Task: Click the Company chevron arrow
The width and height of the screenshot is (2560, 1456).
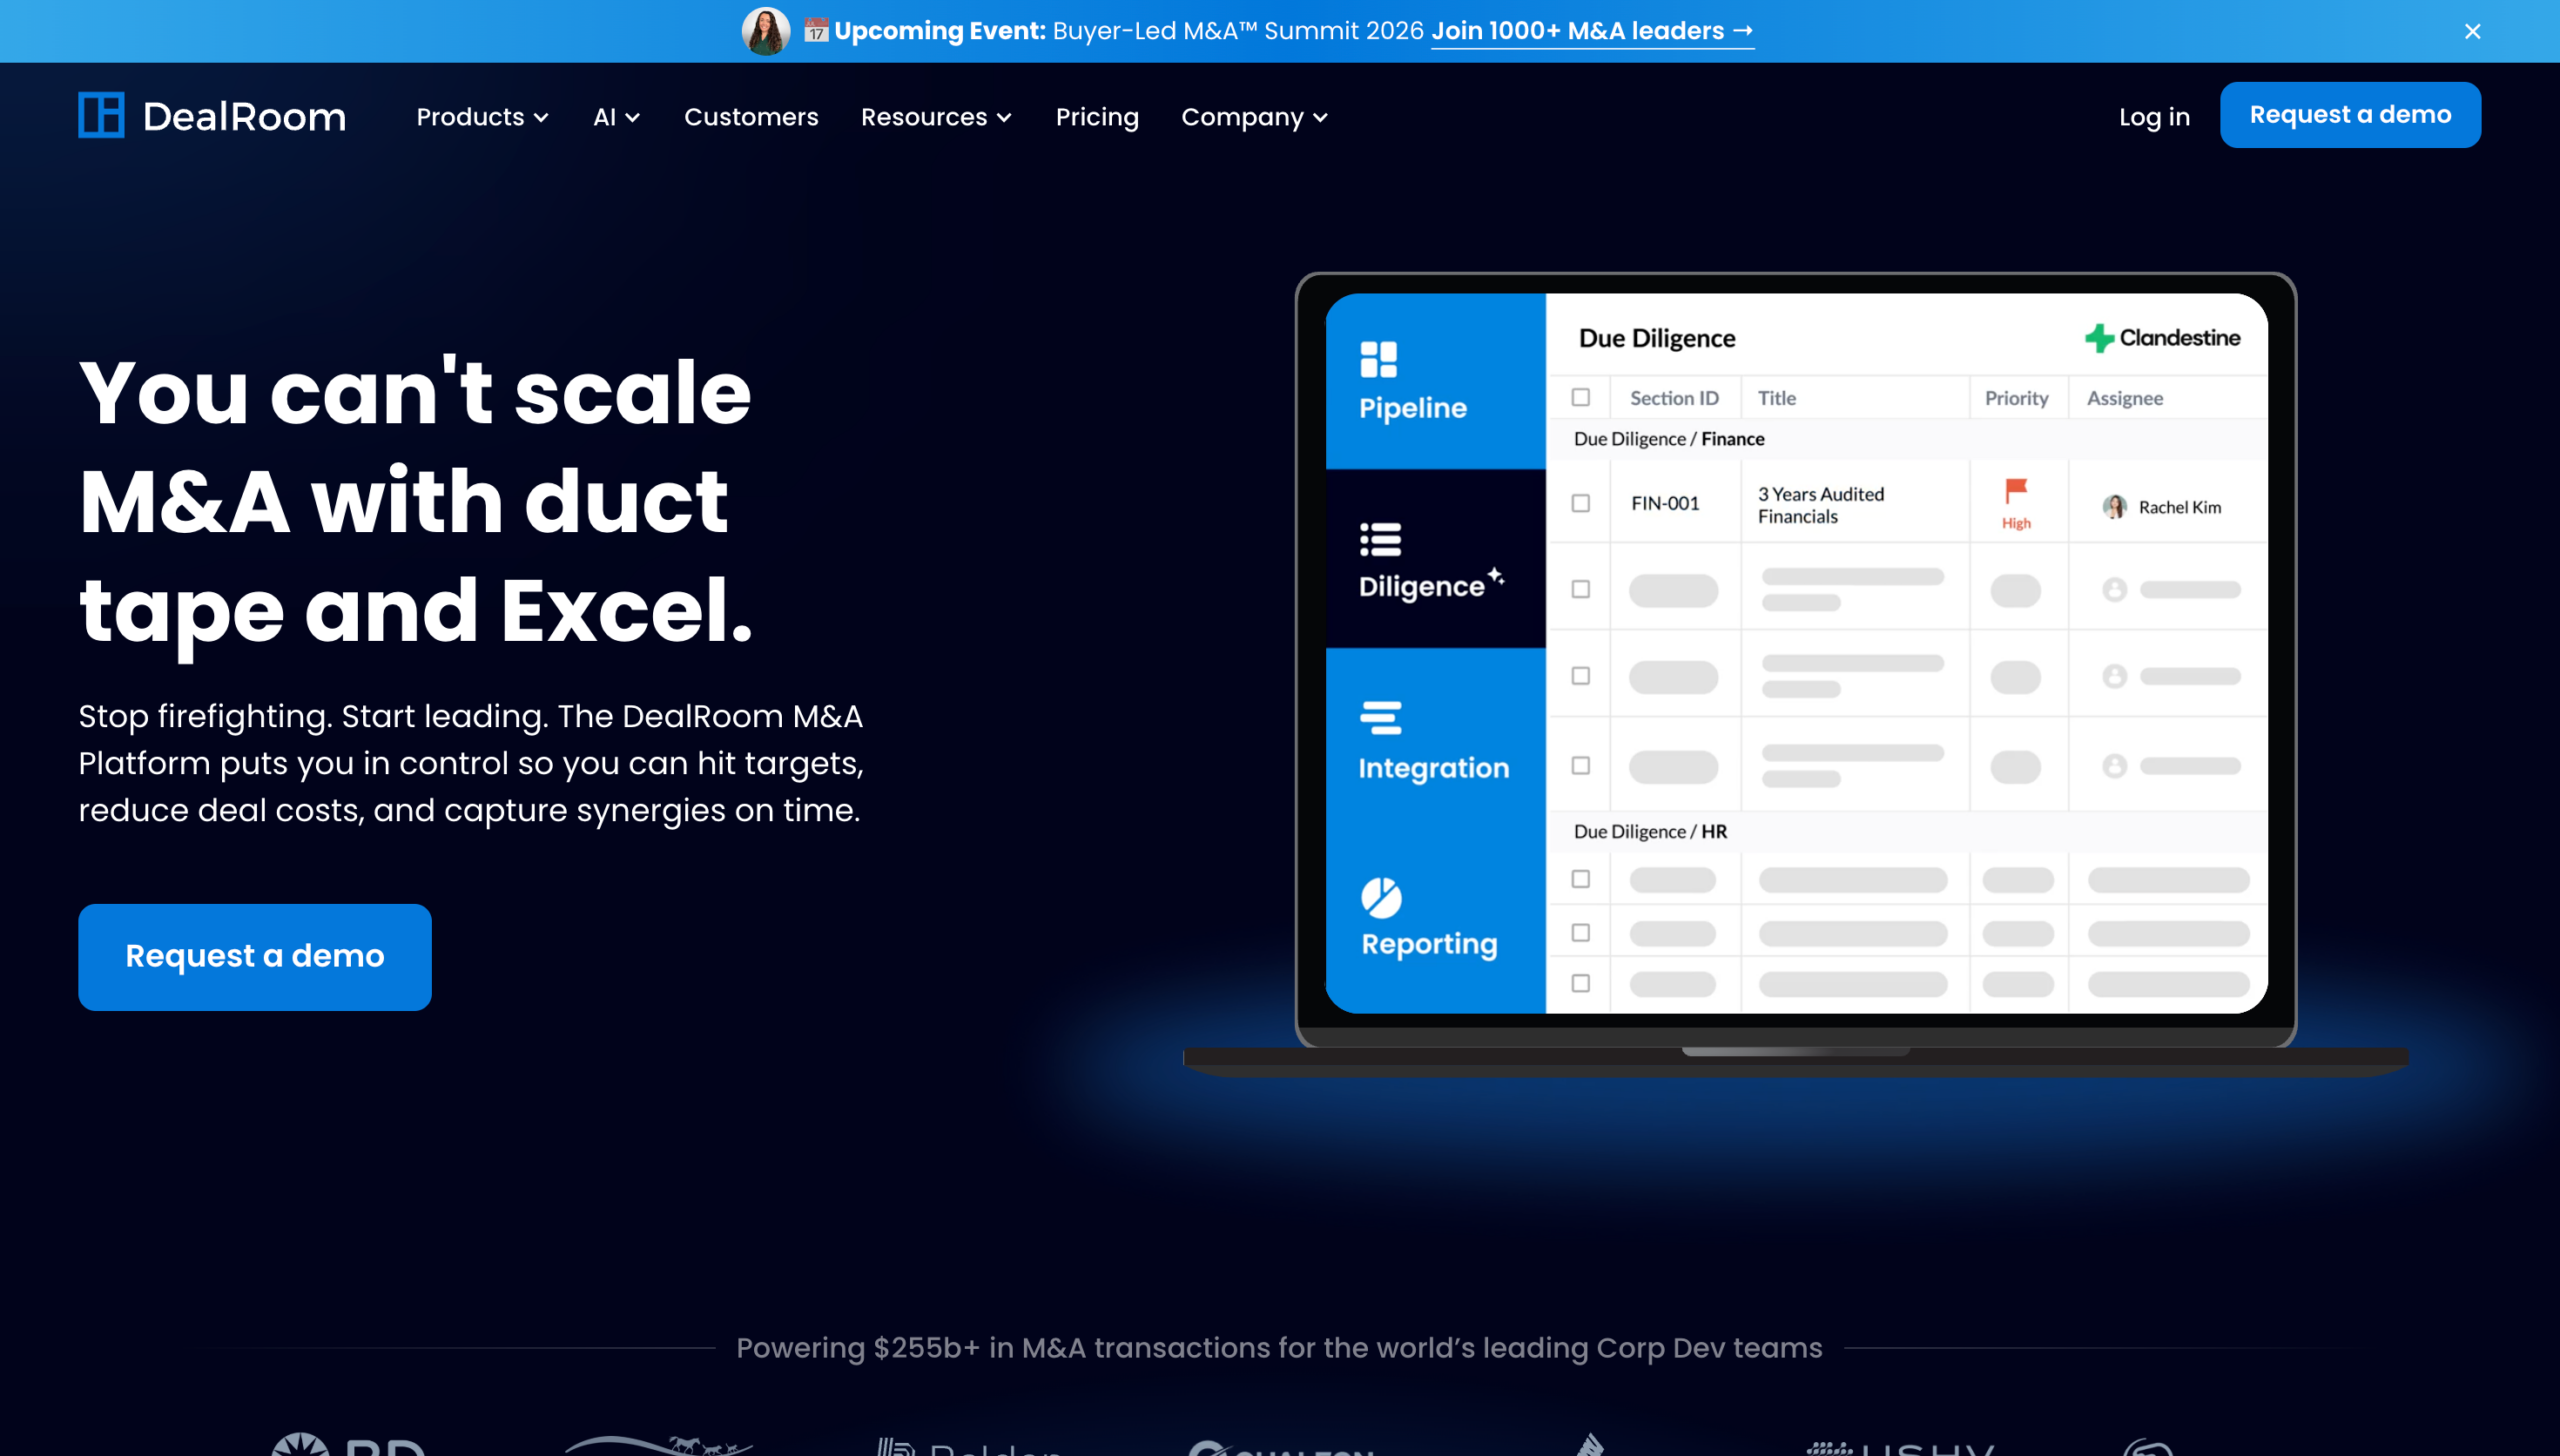Action: (x=1320, y=118)
